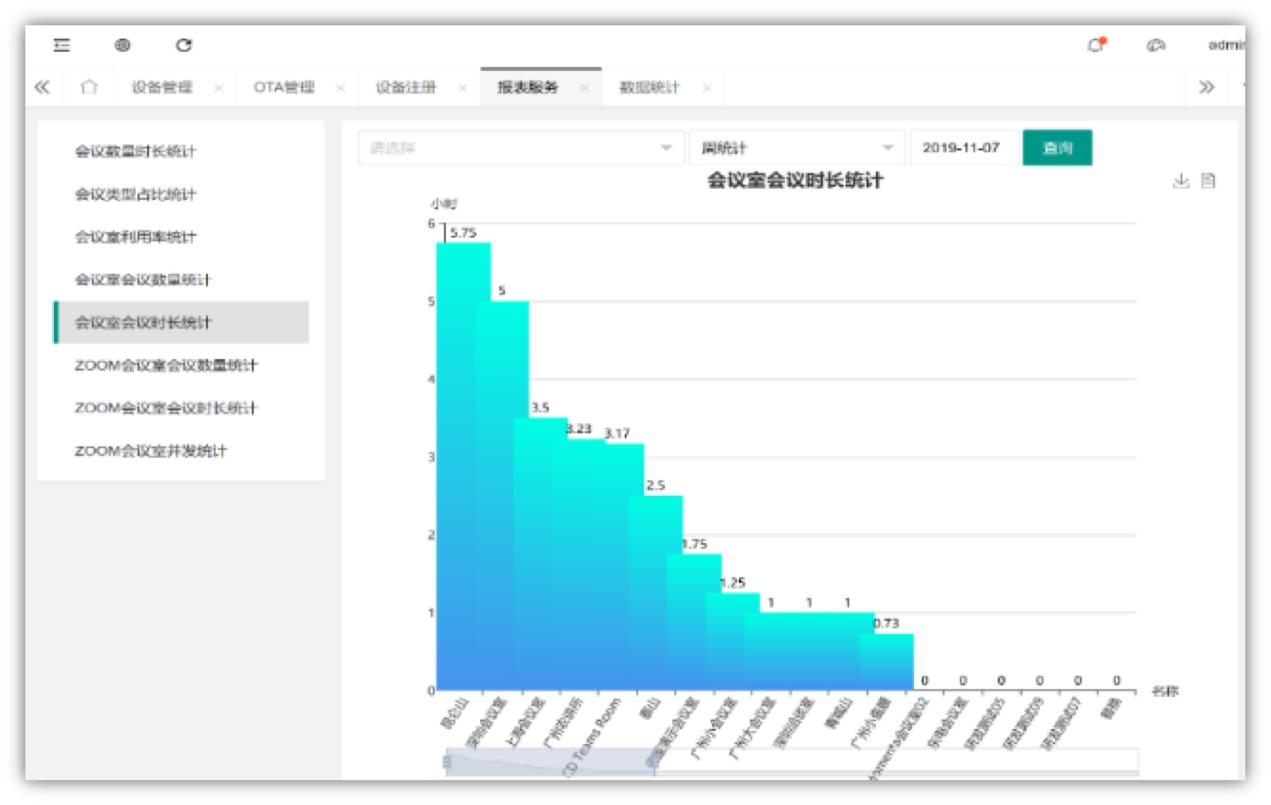The width and height of the screenshot is (1271, 805).
Task: Click the theme palette icon
Action: tap(1156, 45)
